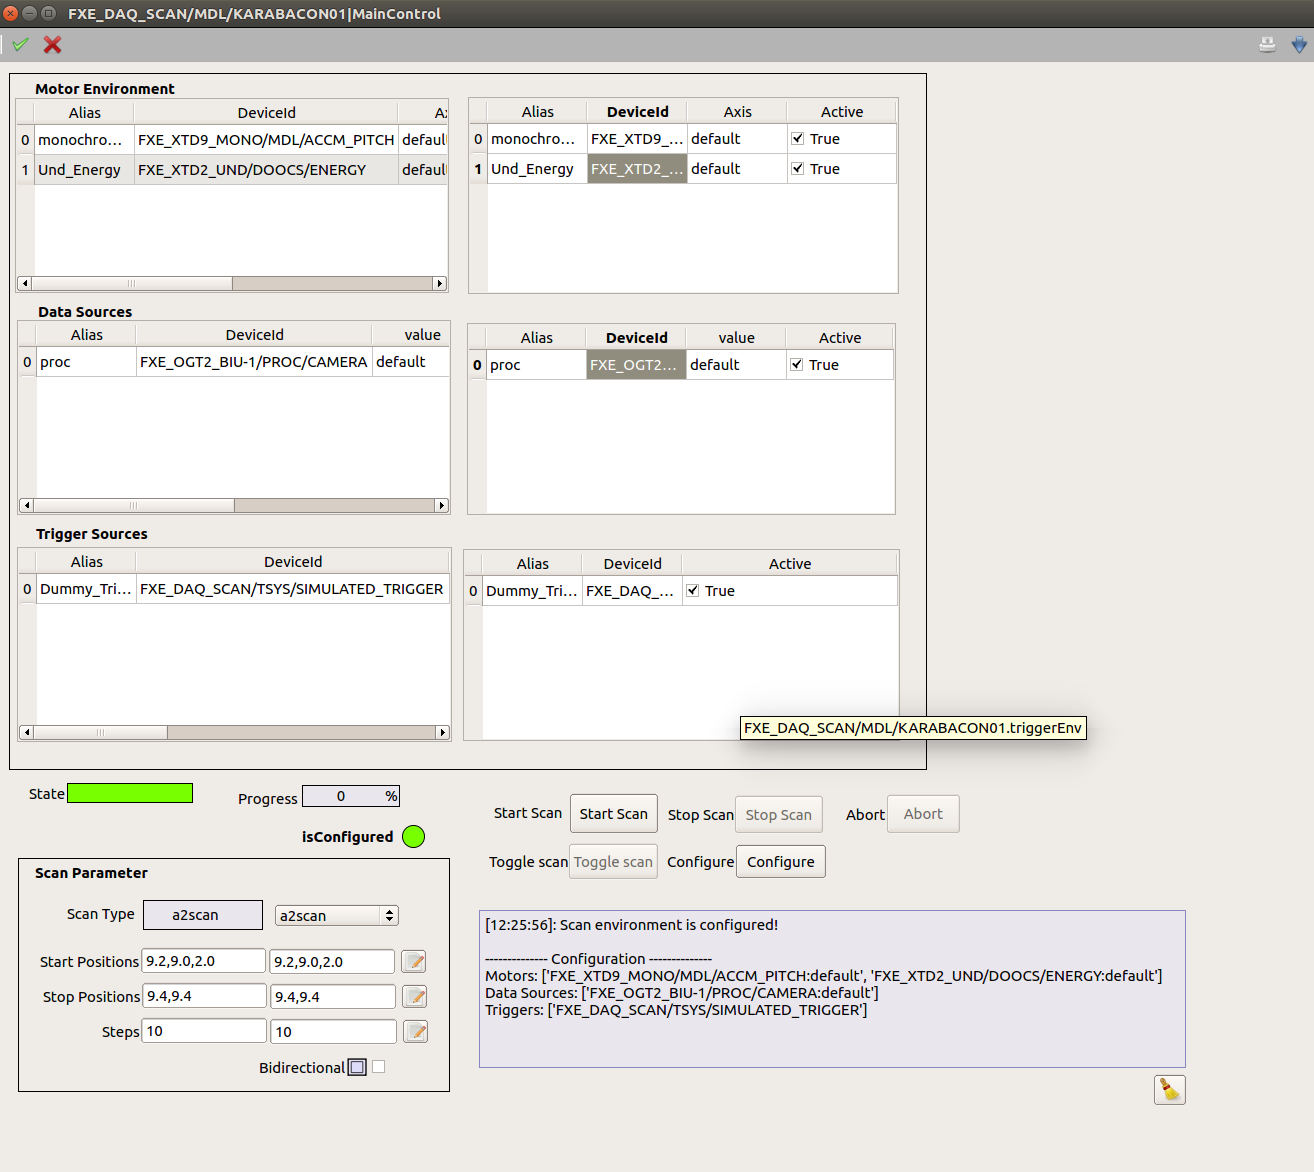The width and height of the screenshot is (1314, 1172).
Task: Toggle Active checkbox for monochro motor
Action: click(x=797, y=139)
